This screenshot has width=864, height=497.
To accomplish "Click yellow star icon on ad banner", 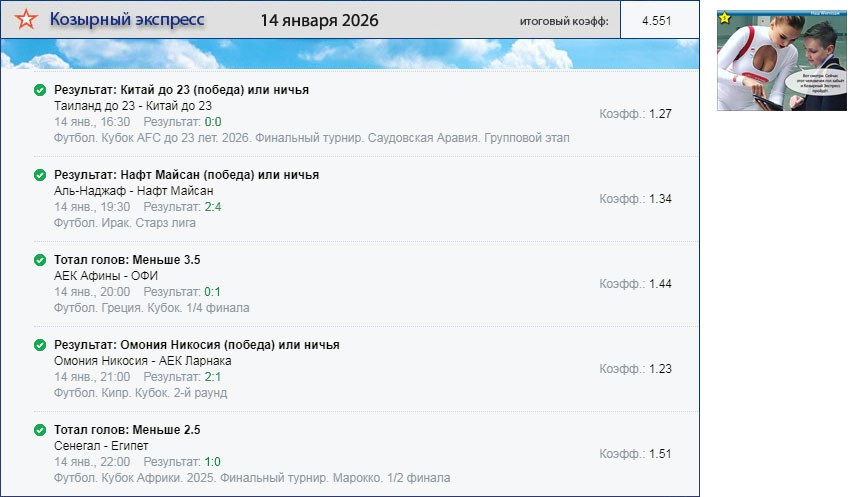I will 726,18.
